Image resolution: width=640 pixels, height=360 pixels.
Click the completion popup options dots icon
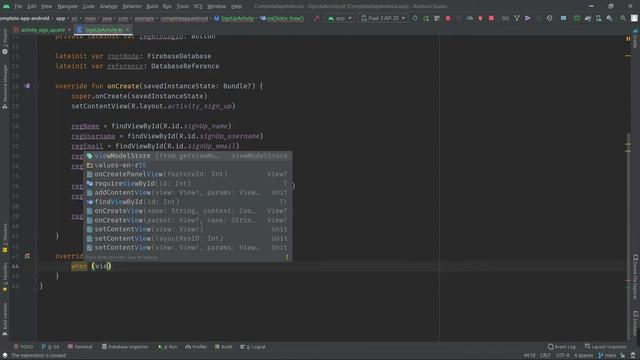[x=287, y=257]
